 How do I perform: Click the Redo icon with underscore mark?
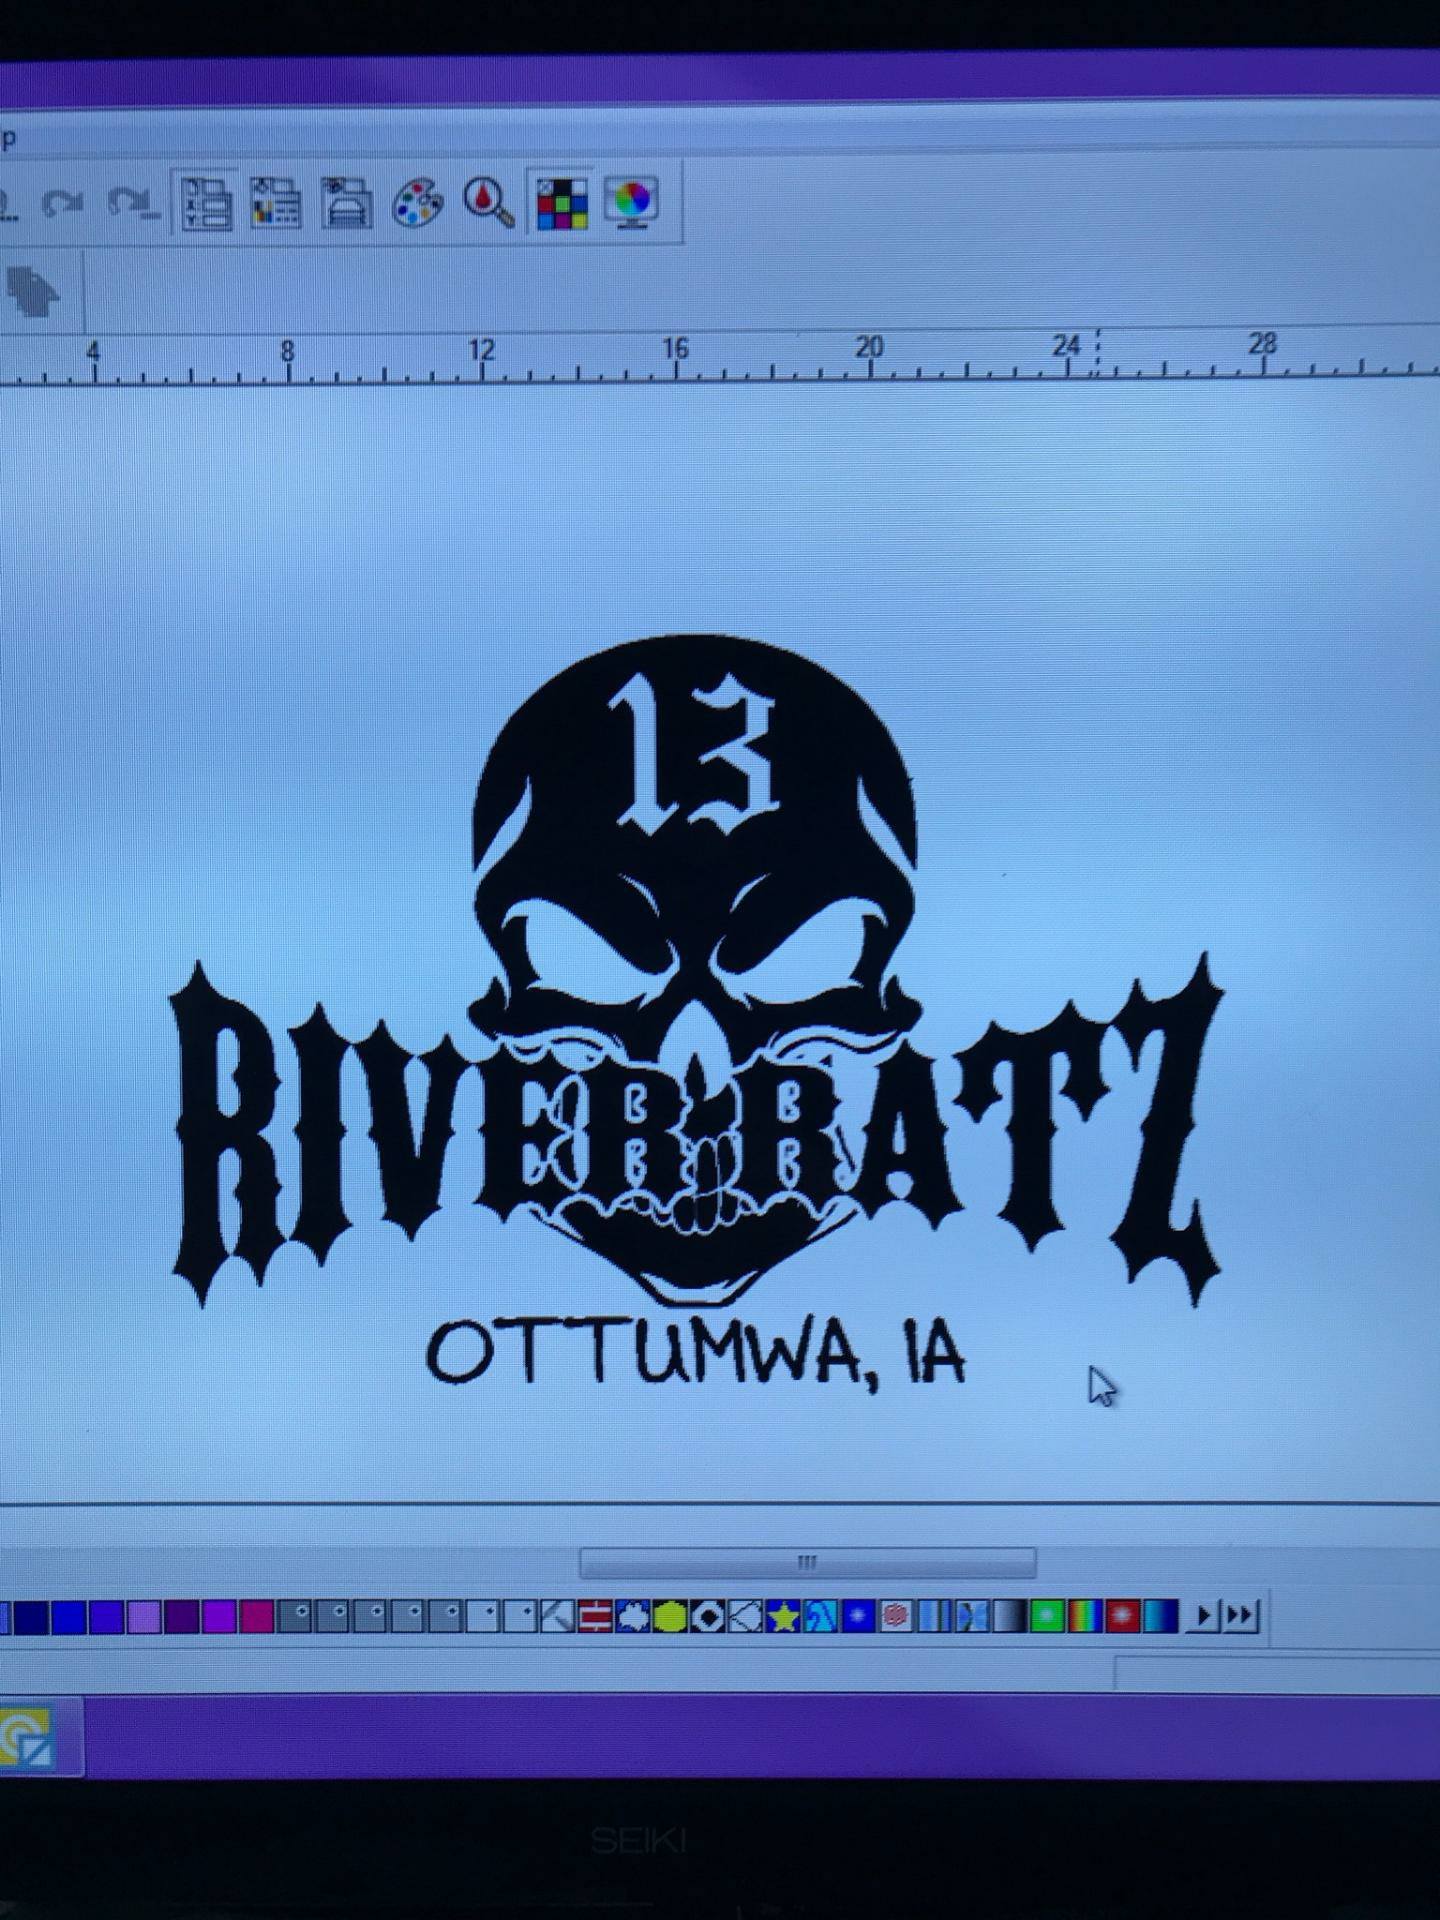pos(133,203)
